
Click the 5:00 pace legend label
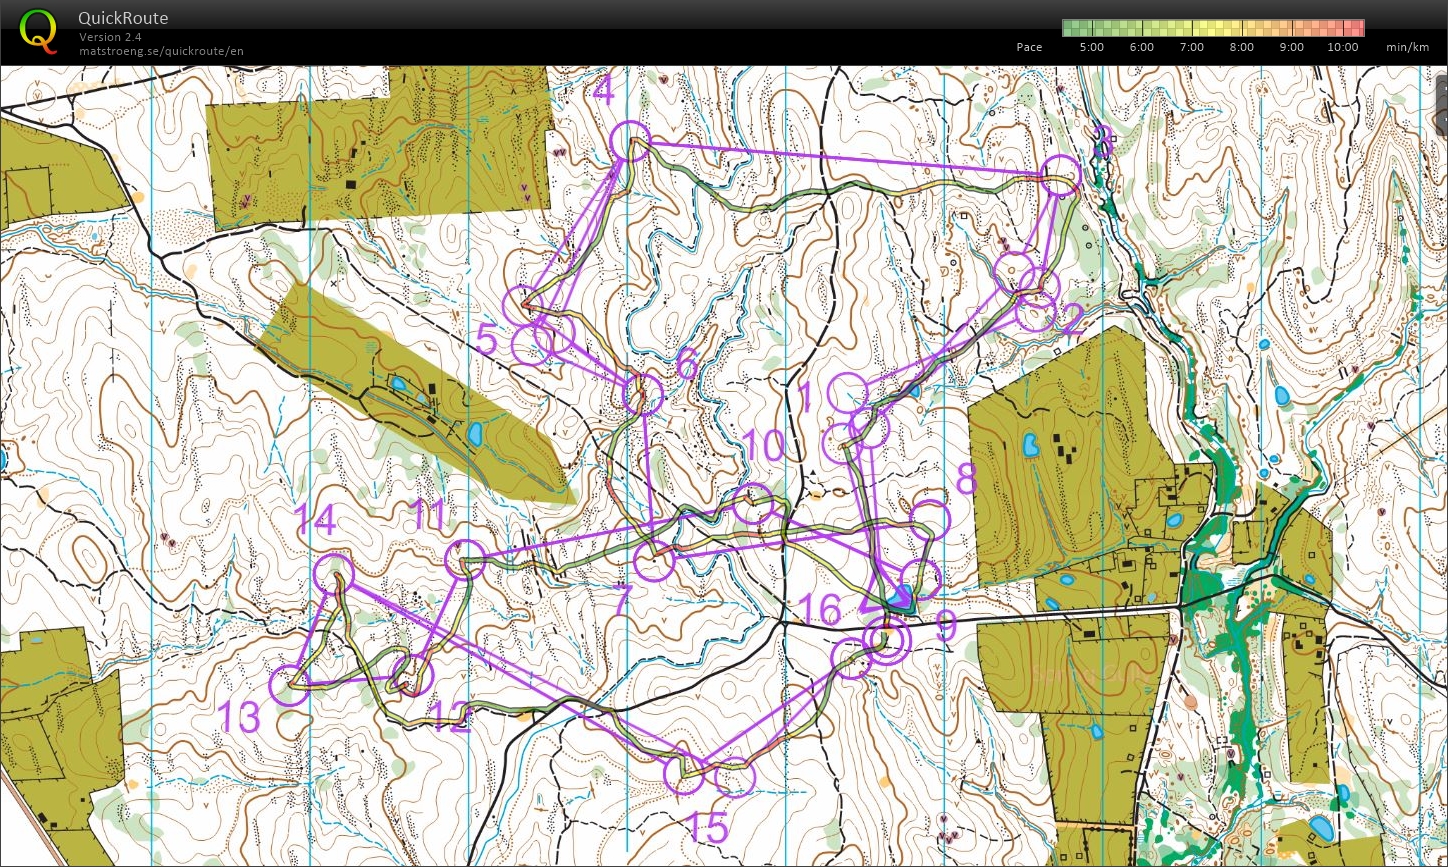(x=1091, y=47)
